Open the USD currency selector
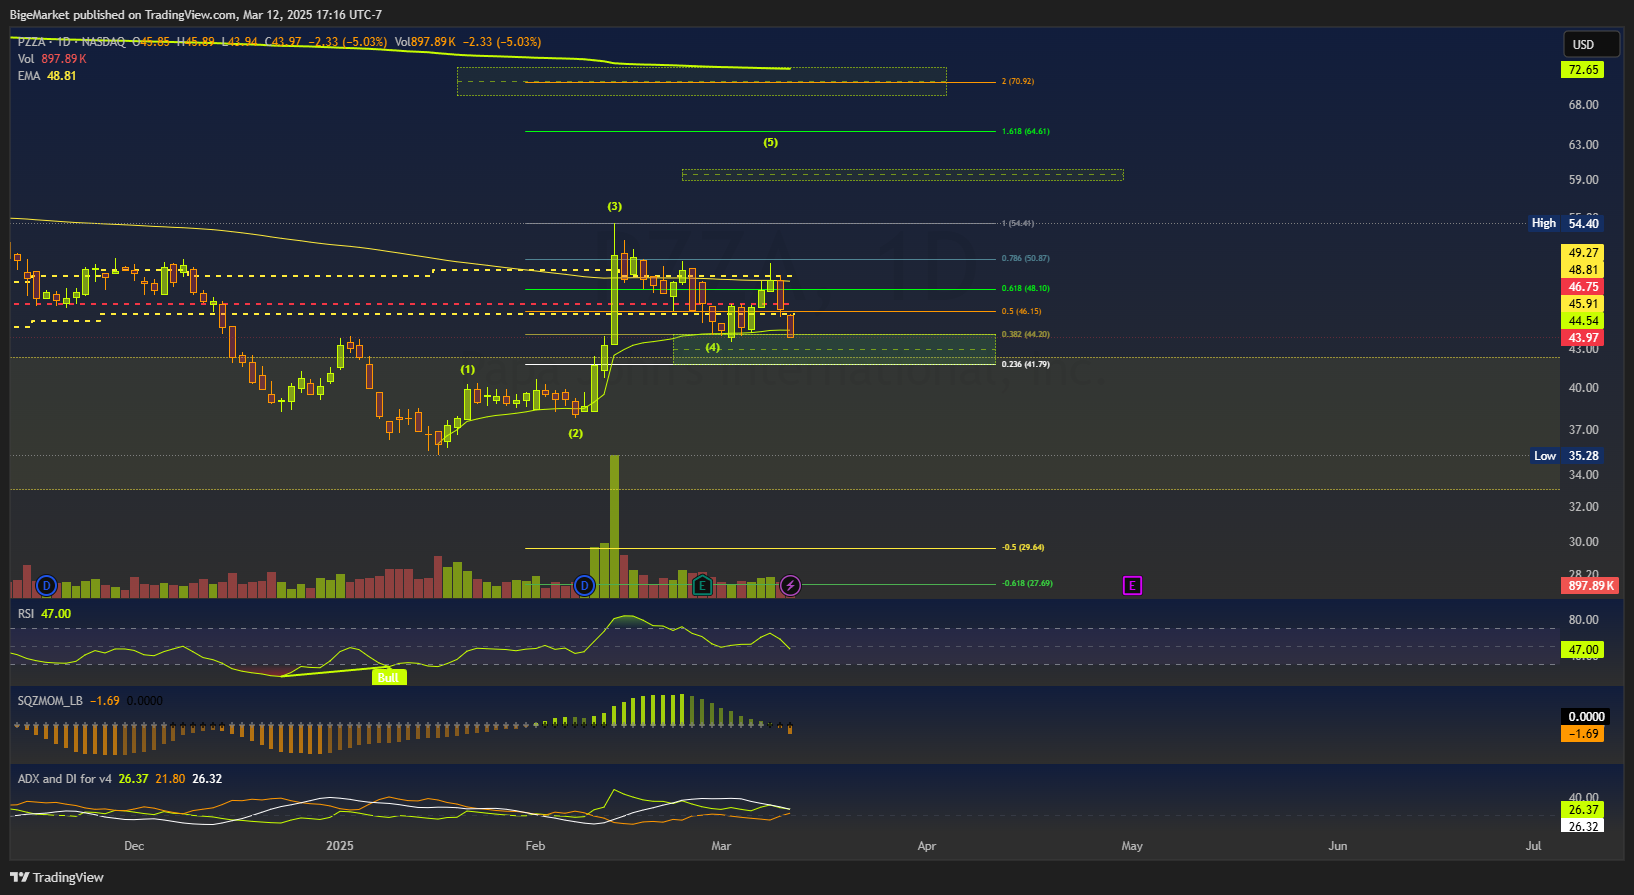The image size is (1634, 895). pyautogui.click(x=1591, y=44)
